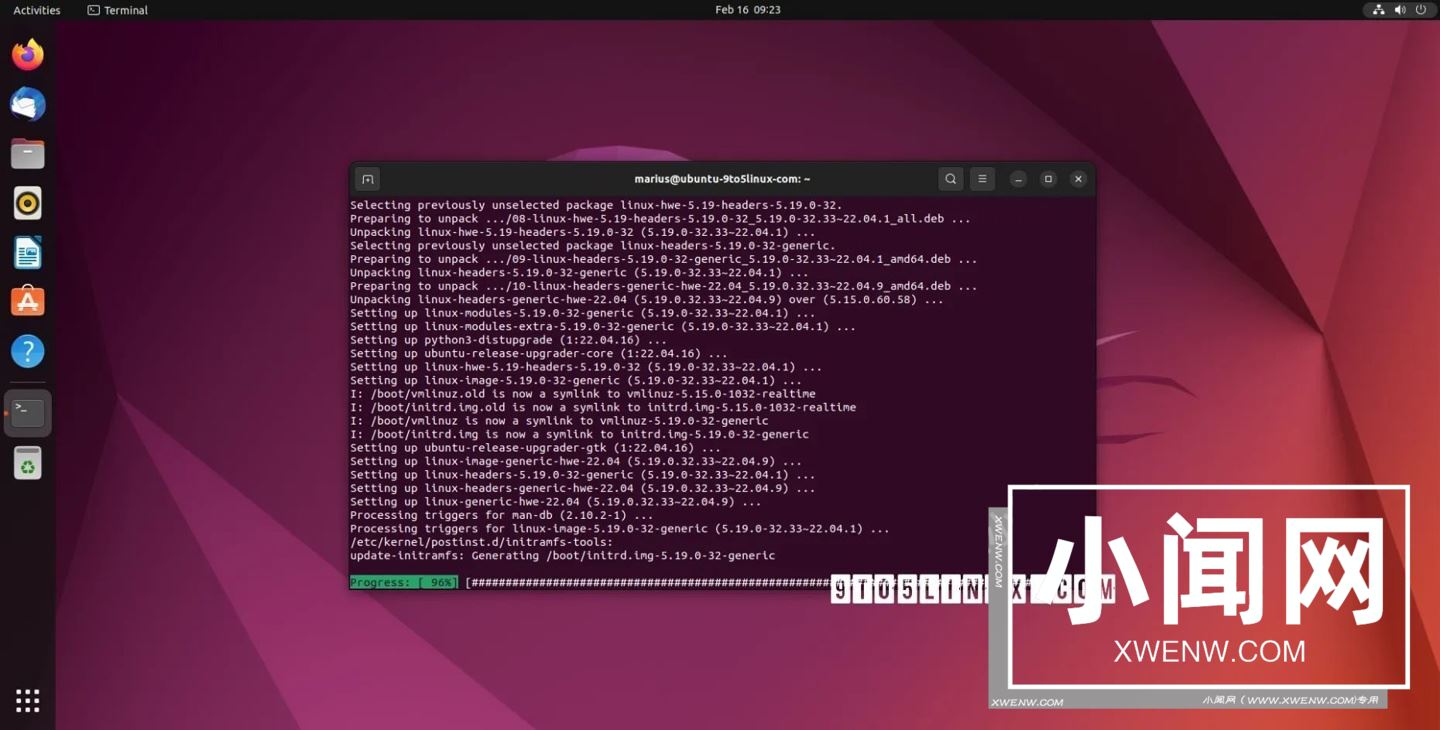Click Setting up linux-generic-hwe-22.04 line
Image resolution: width=1440 pixels, height=730 pixels.
coord(555,502)
